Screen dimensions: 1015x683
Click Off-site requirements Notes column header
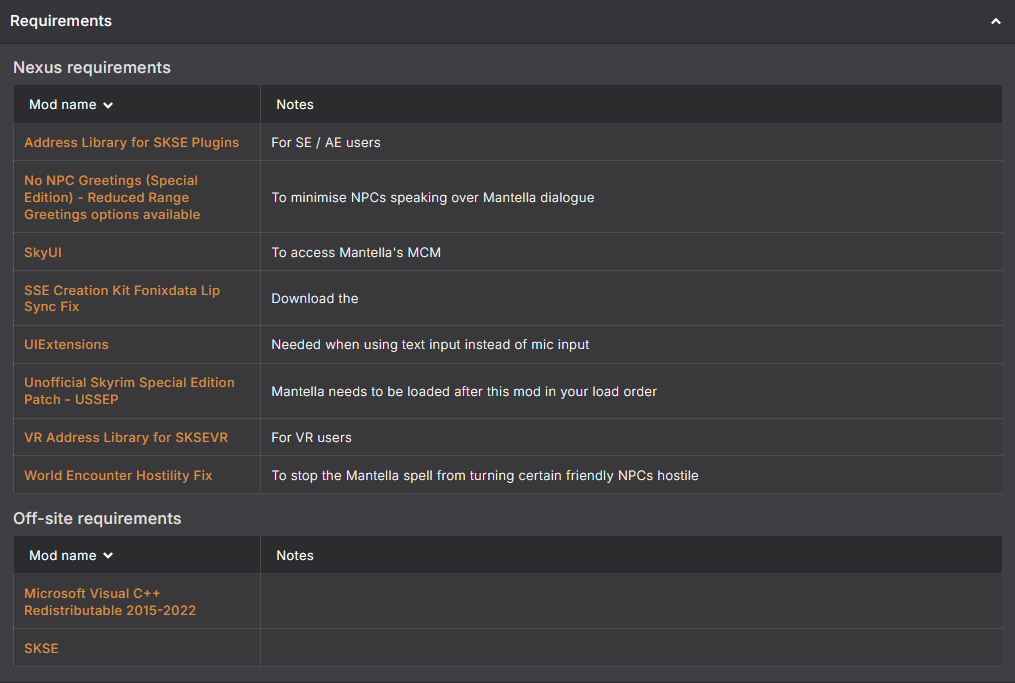(295, 555)
